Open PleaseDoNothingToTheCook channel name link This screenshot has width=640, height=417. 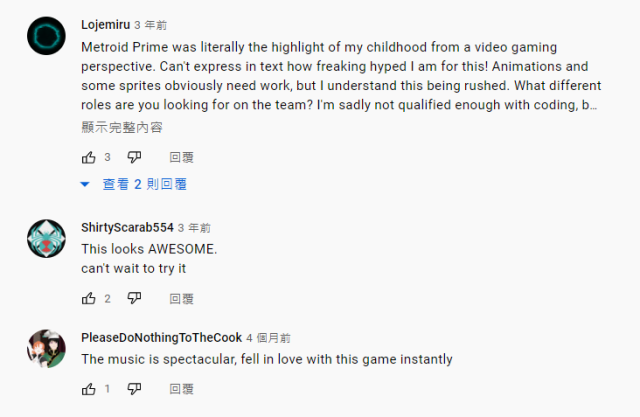(x=160, y=338)
